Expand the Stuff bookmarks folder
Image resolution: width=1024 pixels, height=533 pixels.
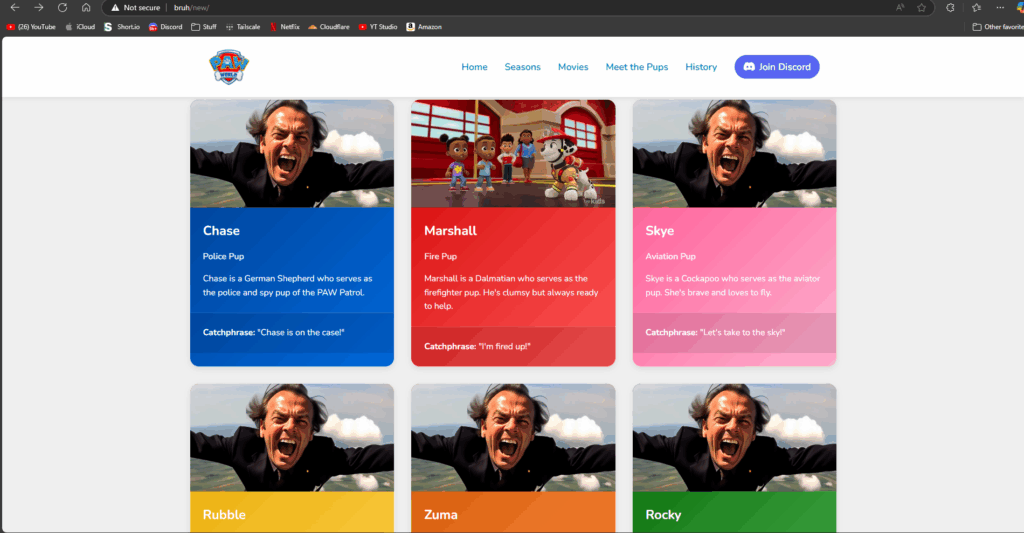(203, 27)
